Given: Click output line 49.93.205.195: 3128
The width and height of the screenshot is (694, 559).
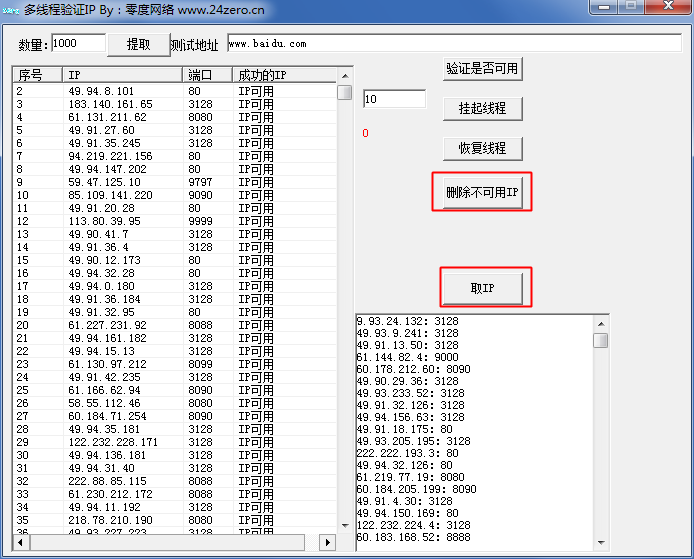Looking at the screenshot, I should point(413,441).
